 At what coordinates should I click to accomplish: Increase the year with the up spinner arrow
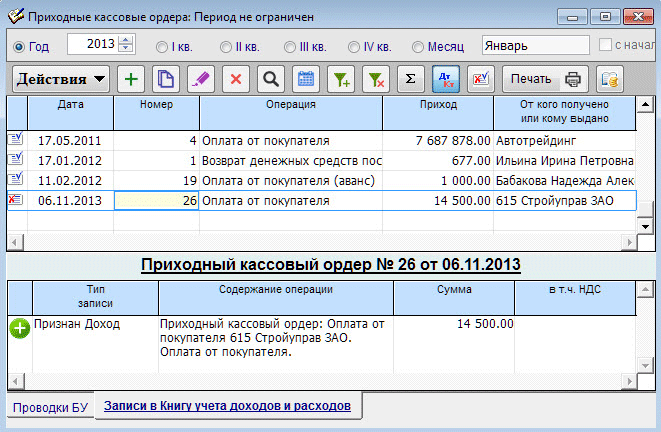126,40
